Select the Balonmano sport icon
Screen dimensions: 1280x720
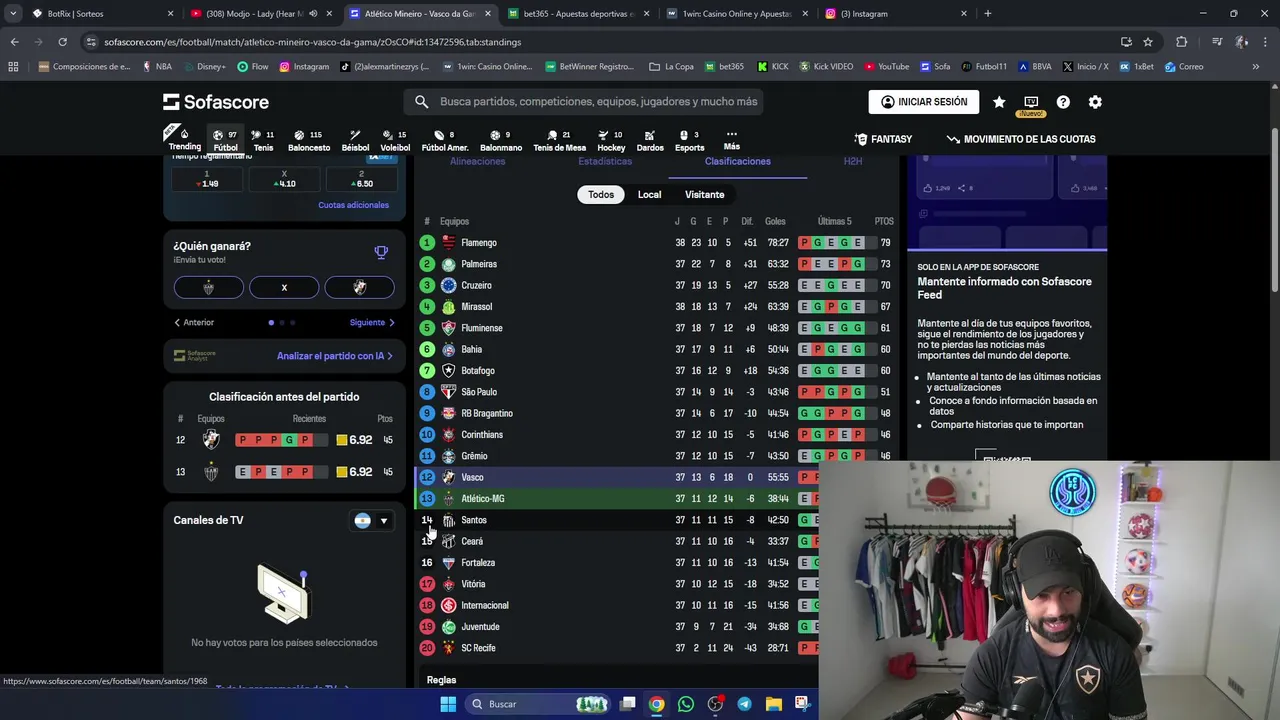click(501, 140)
